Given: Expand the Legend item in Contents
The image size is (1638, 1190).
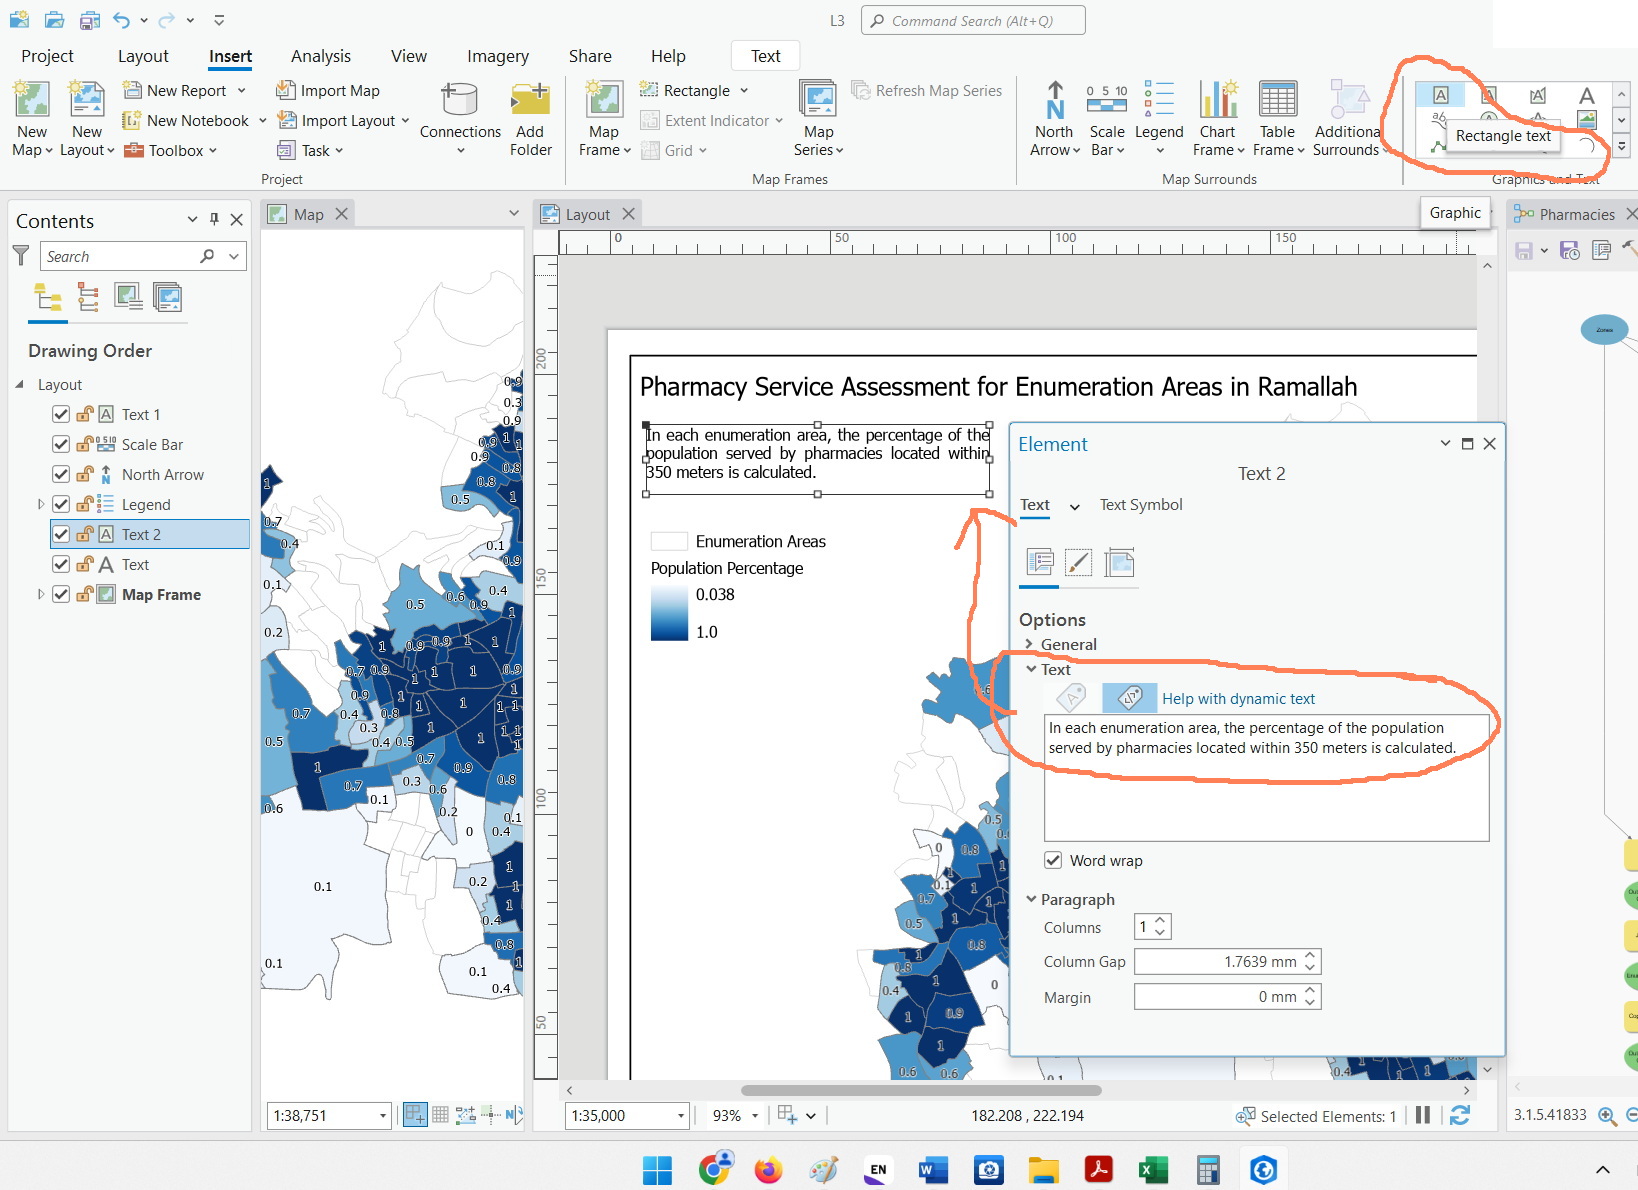Looking at the screenshot, I should 40,504.
